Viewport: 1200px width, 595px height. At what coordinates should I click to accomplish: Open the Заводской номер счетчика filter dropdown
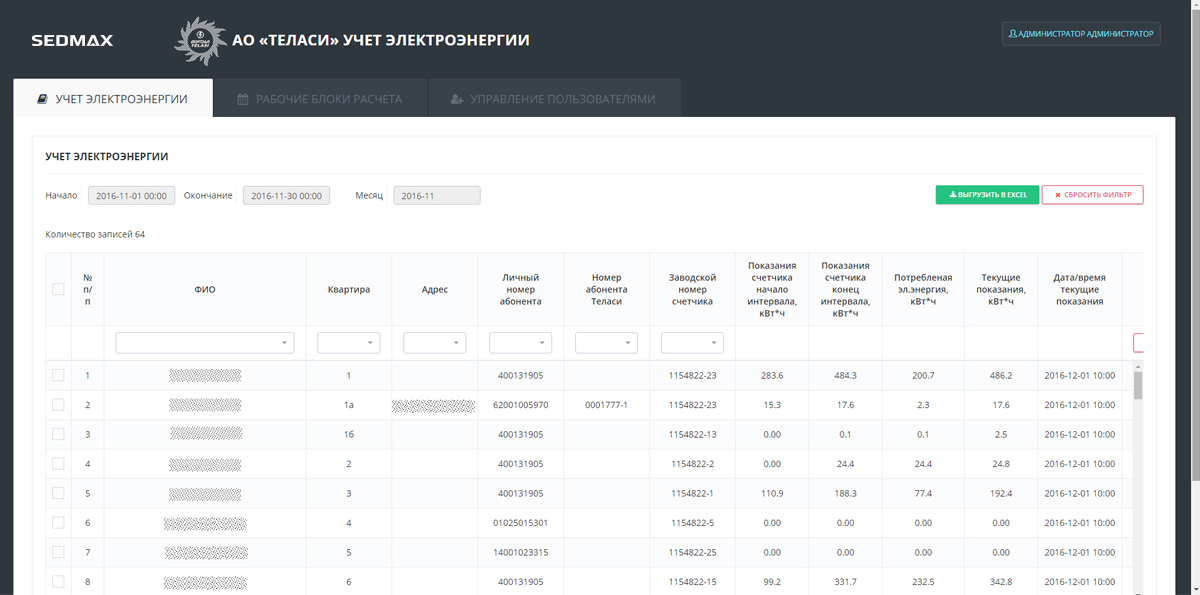click(692, 343)
